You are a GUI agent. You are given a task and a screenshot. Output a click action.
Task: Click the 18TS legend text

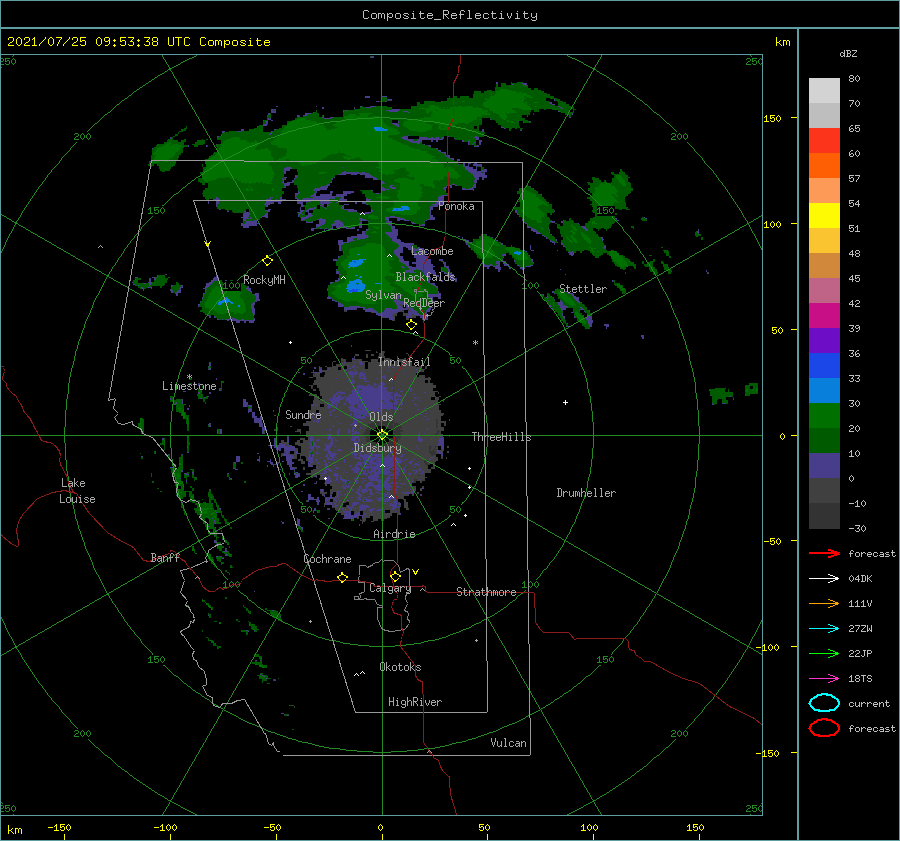click(860, 679)
